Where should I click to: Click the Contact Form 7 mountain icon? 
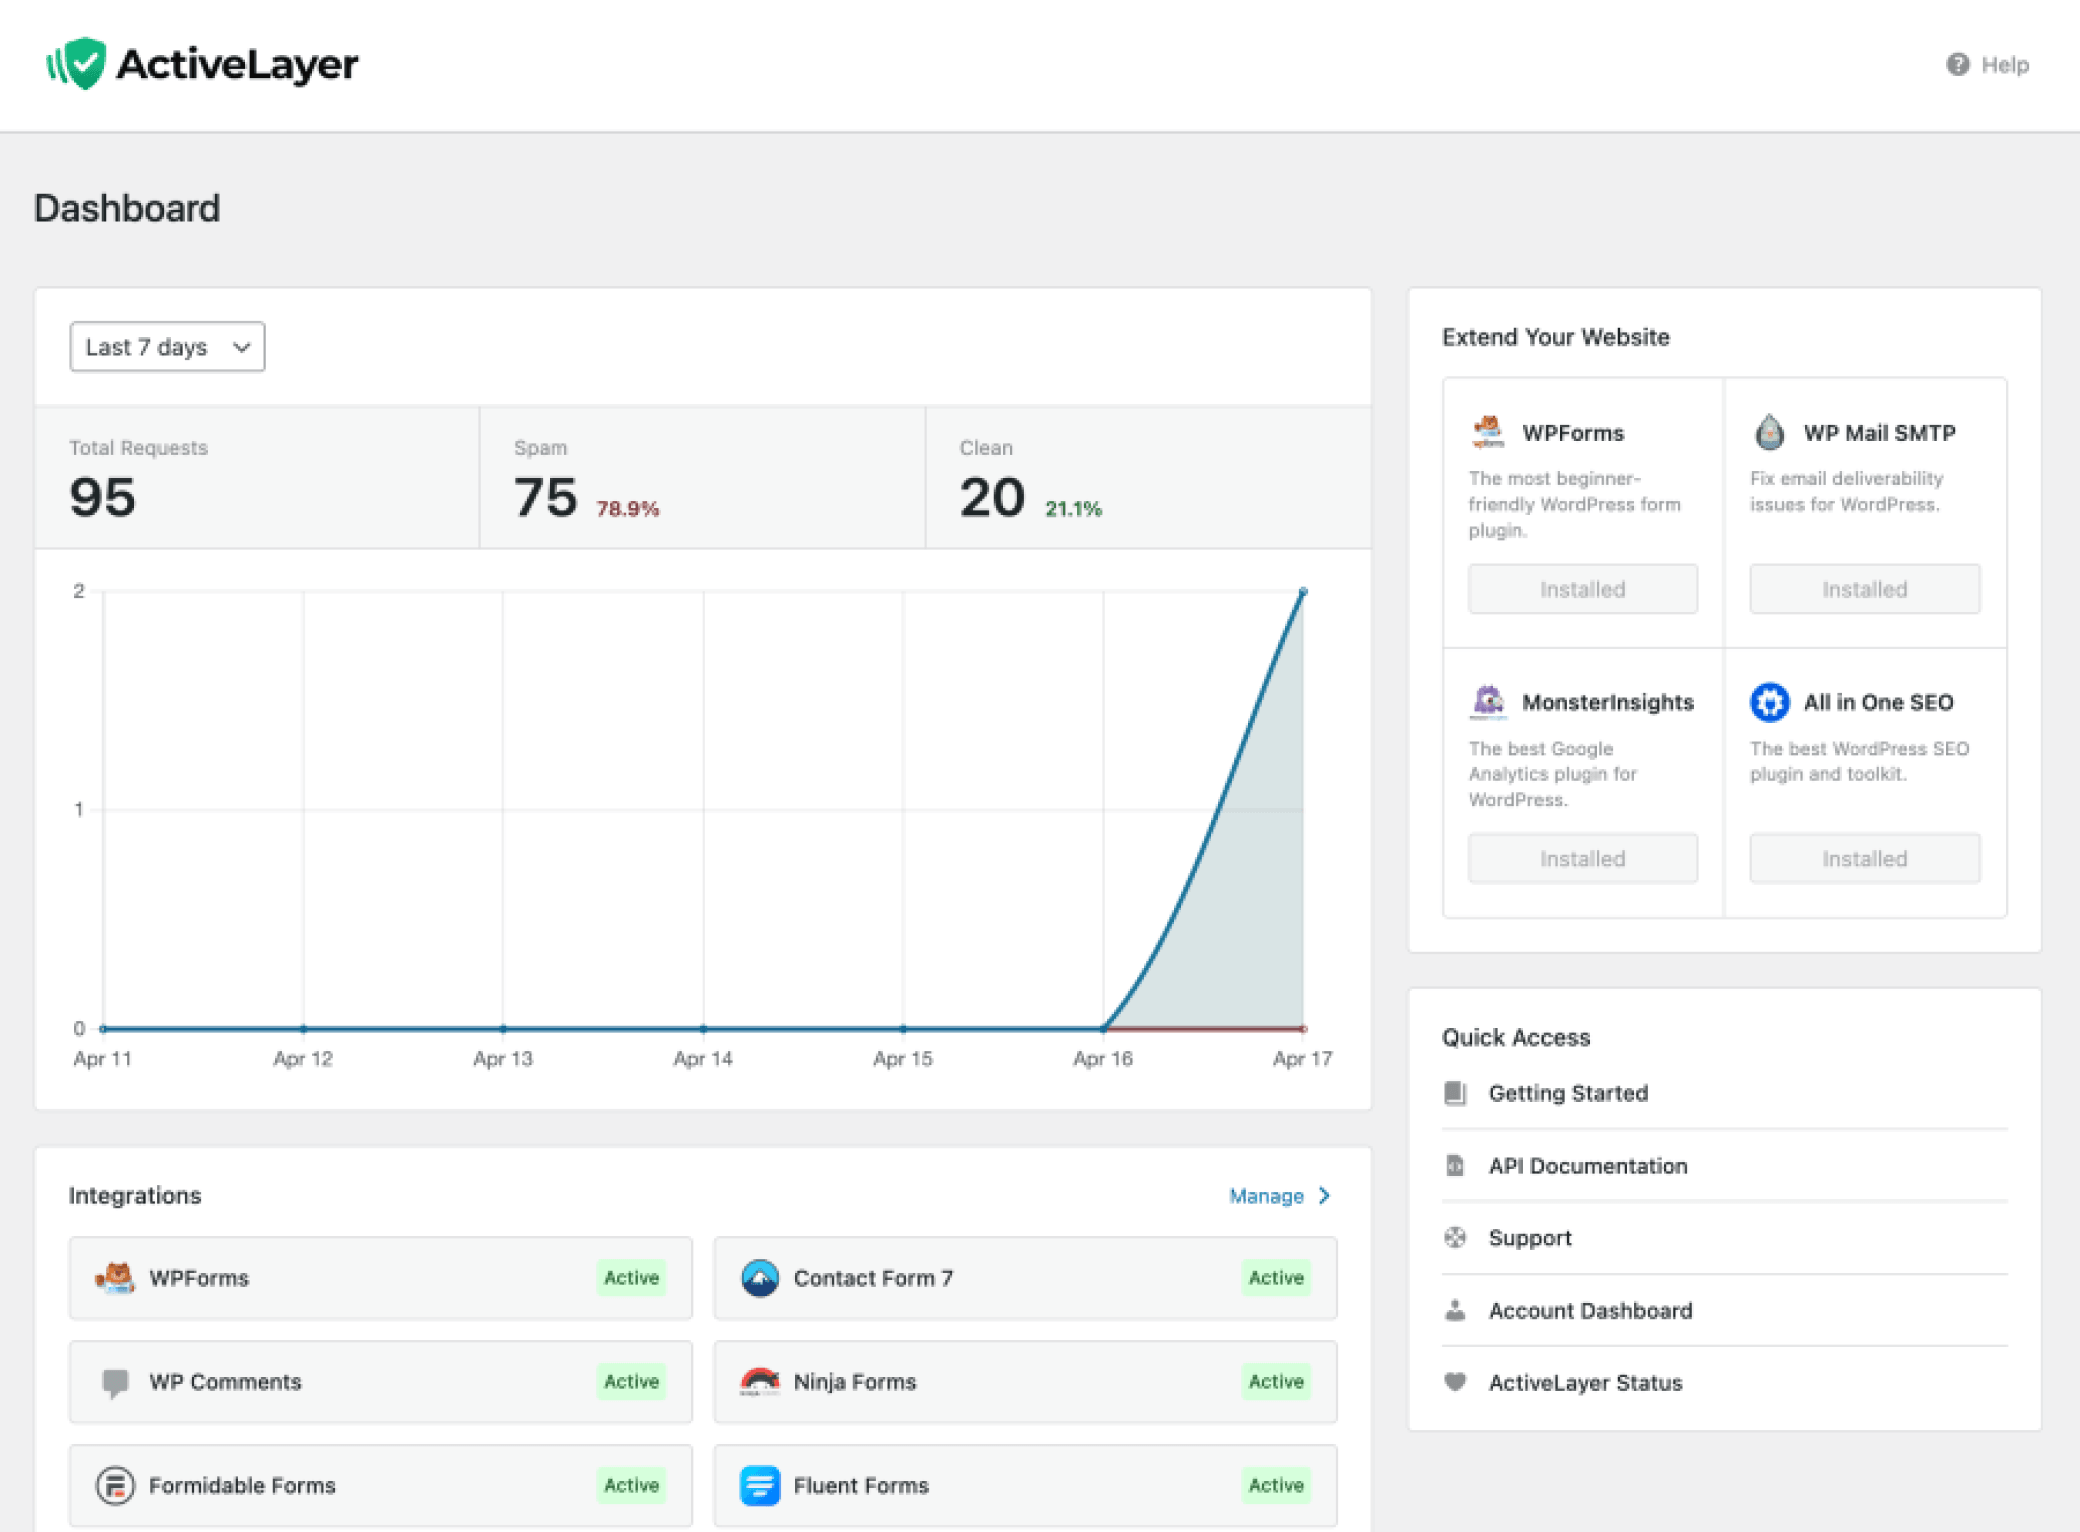[x=760, y=1278]
